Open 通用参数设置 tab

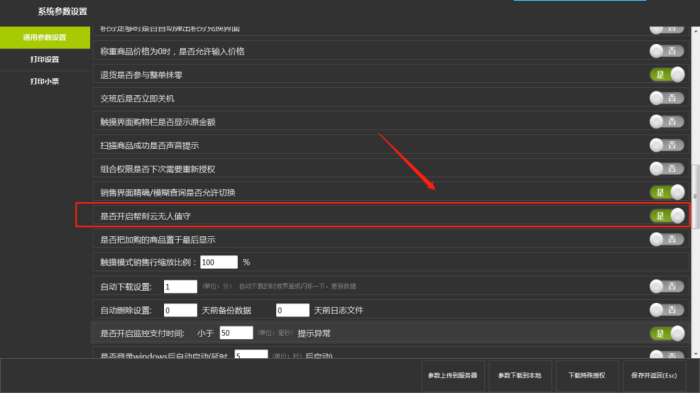[x=45, y=38]
